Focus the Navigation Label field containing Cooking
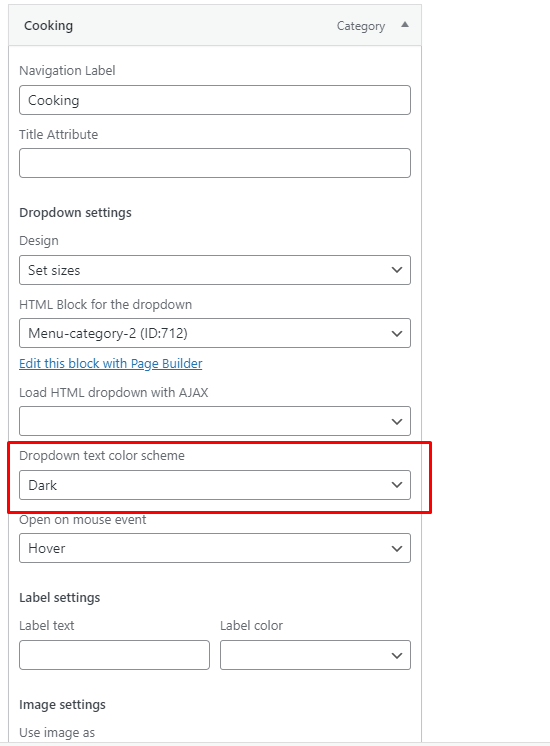This screenshot has height=746, width=550. point(215,100)
